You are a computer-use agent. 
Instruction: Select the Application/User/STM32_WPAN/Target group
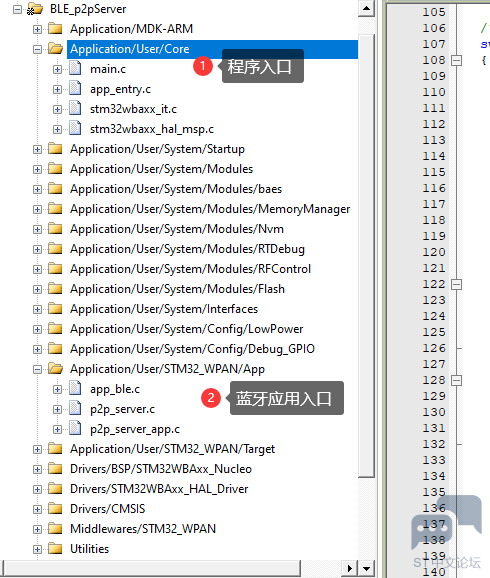click(172, 449)
